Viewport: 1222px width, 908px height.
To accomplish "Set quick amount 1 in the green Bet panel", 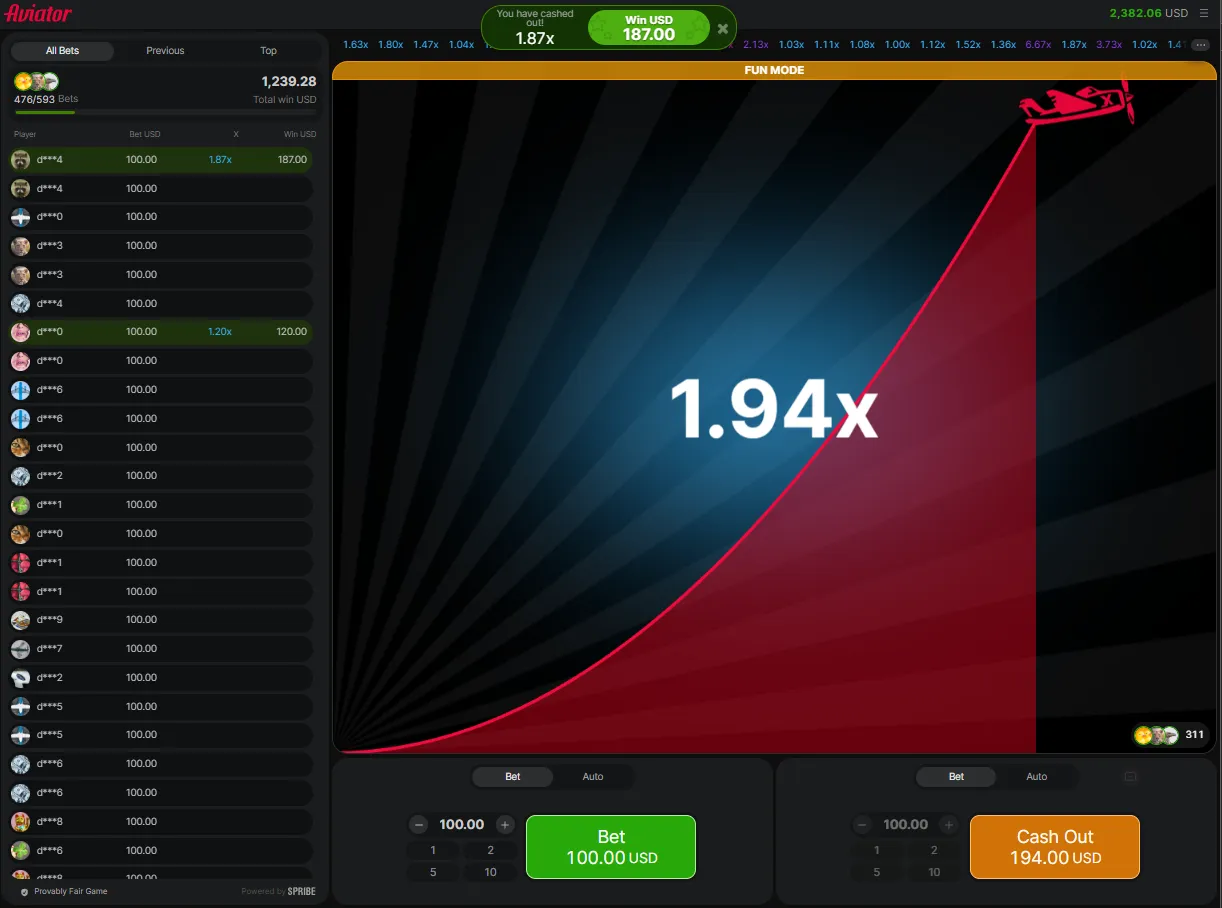I will 433,850.
